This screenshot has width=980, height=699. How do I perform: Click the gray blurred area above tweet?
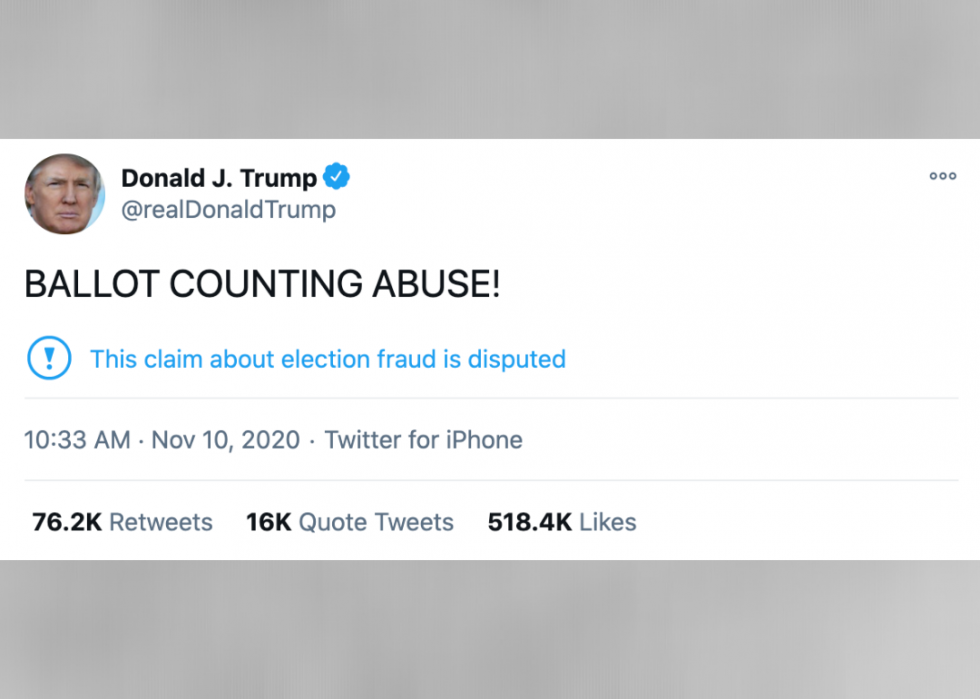click(490, 68)
